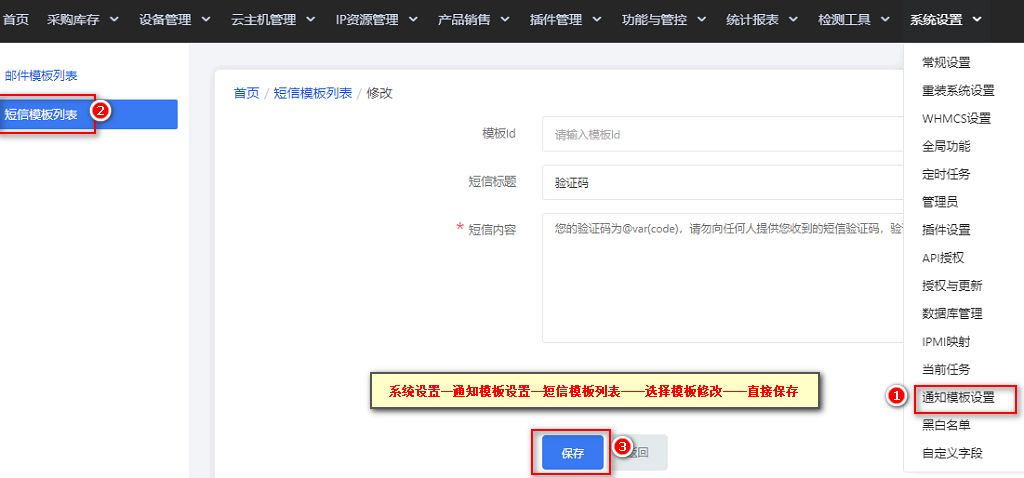Expand the 设备管理 menu
The height and width of the screenshot is (478, 1024).
174,20
